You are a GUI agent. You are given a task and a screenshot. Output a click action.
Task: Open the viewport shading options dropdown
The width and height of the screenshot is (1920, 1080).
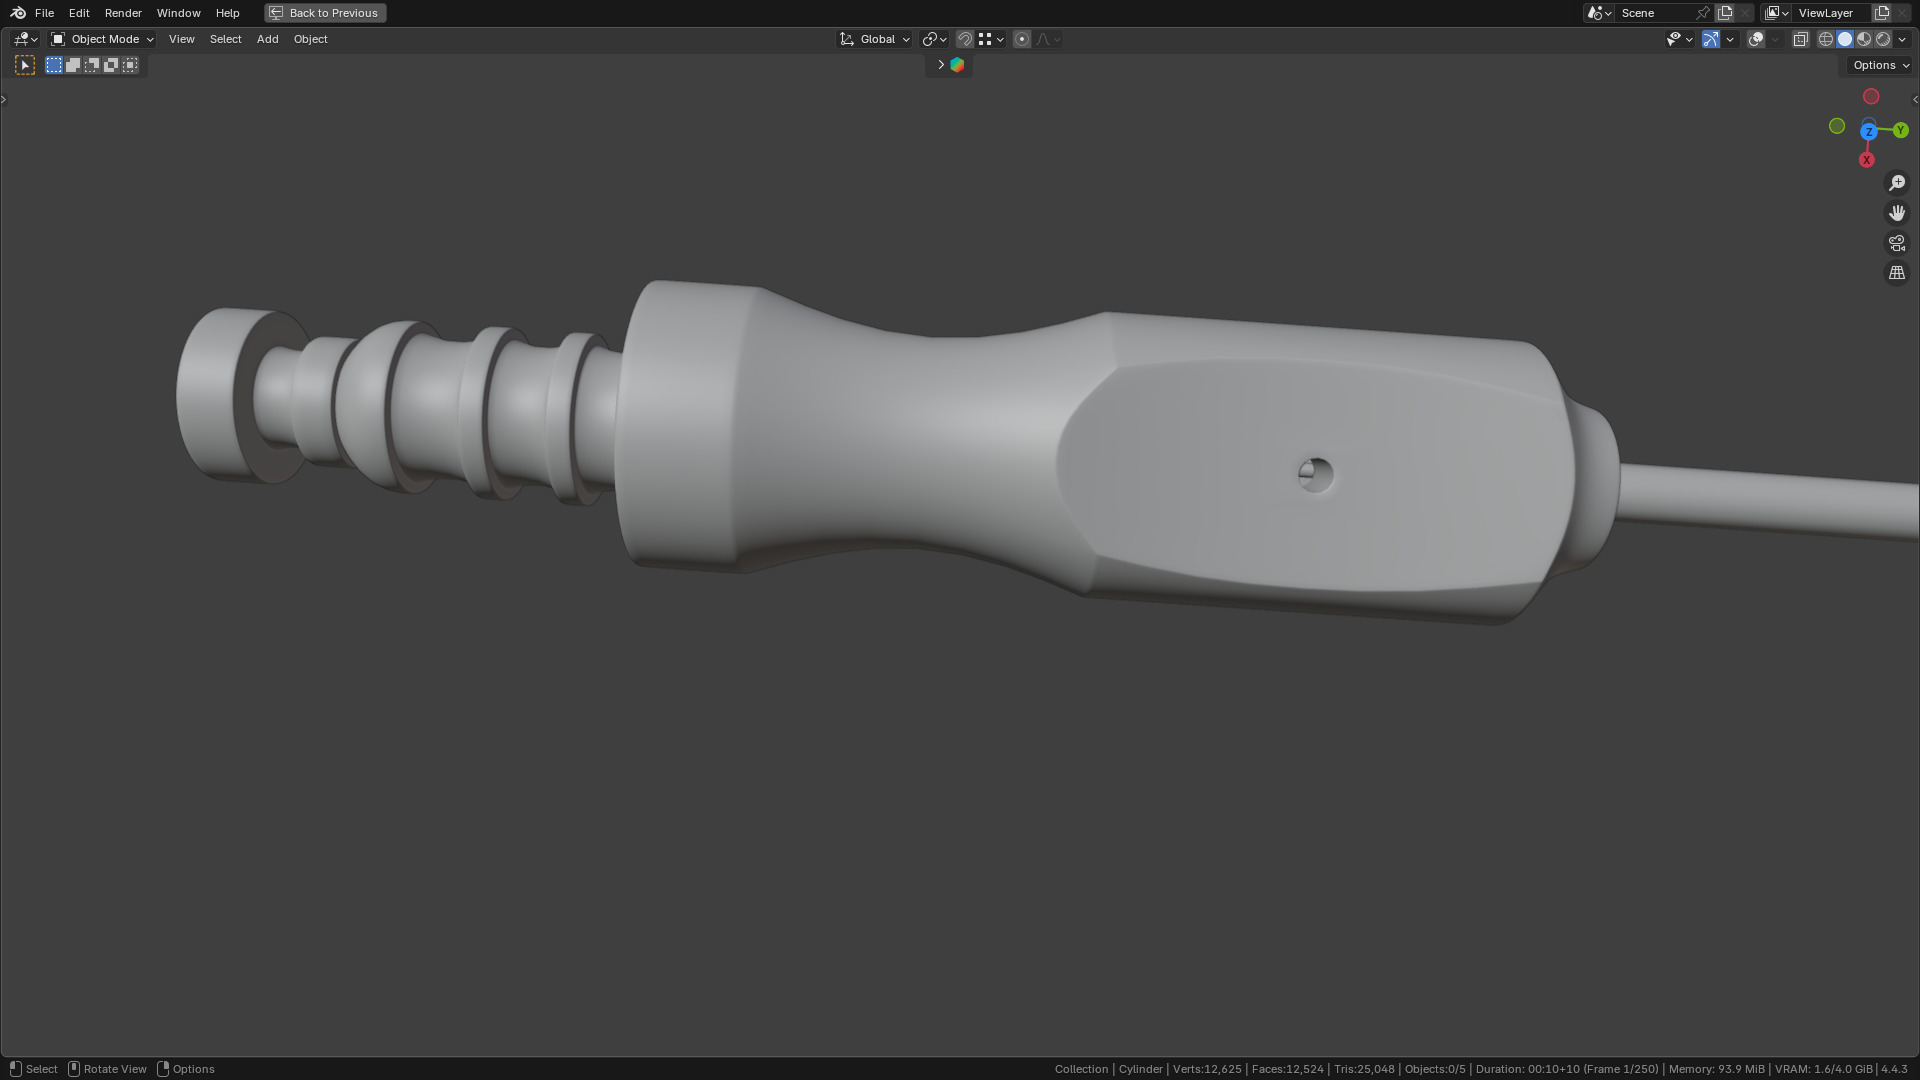(1903, 39)
